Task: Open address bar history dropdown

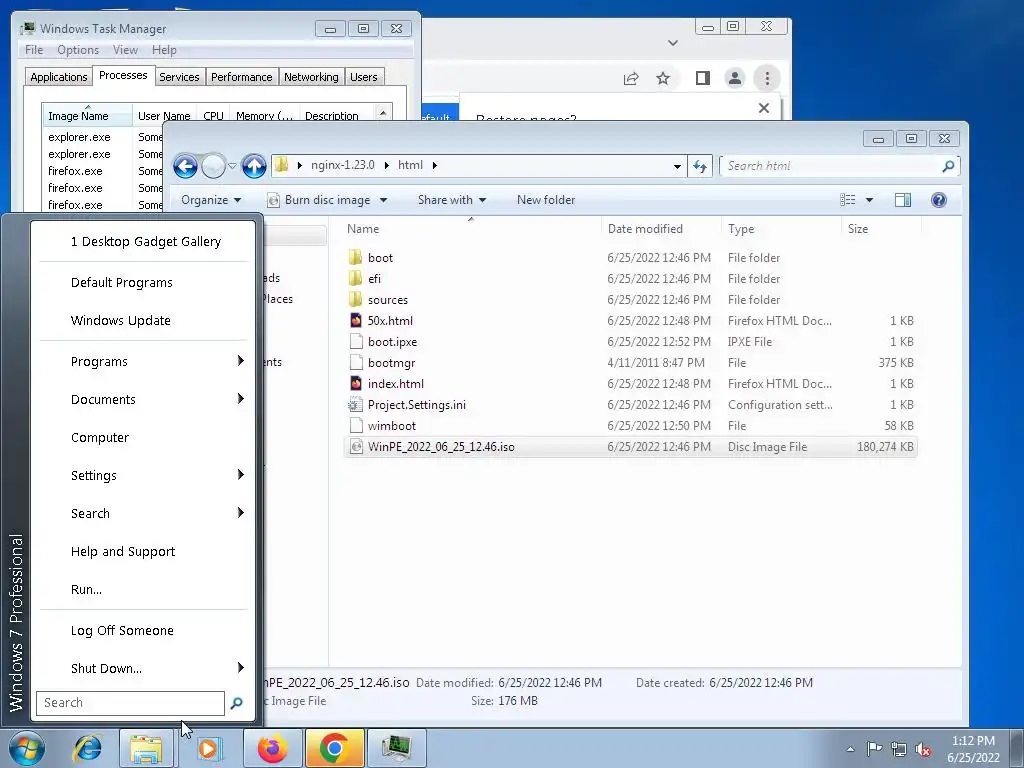Action: pyautogui.click(x=677, y=167)
